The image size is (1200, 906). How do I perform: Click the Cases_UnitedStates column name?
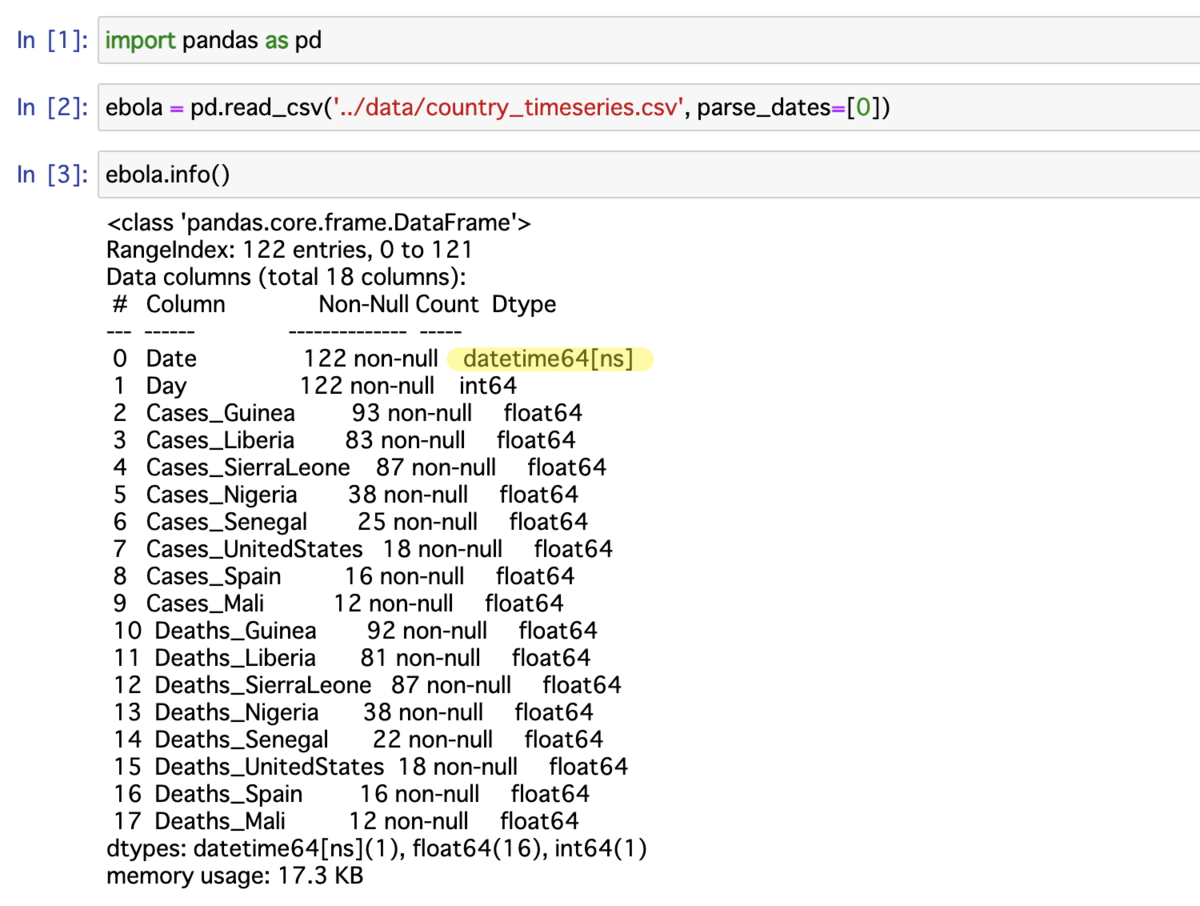254,549
